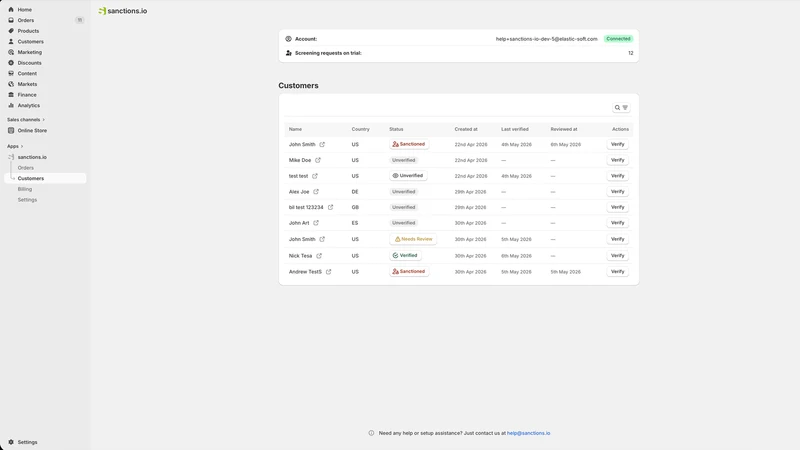Click the Content icon in sidebar

[11, 73]
